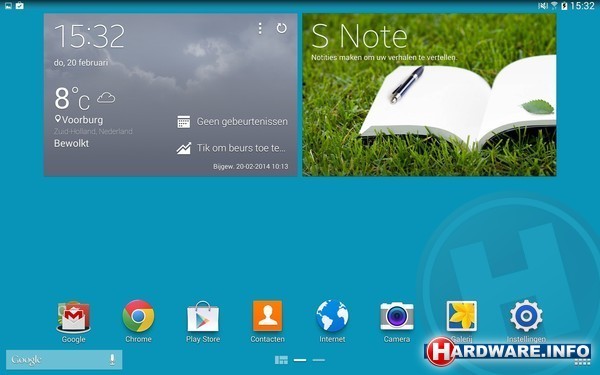The width and height of the screenshot is (600, 375).
Task: Open the Galerij flower icon
Action: [461, 316]
